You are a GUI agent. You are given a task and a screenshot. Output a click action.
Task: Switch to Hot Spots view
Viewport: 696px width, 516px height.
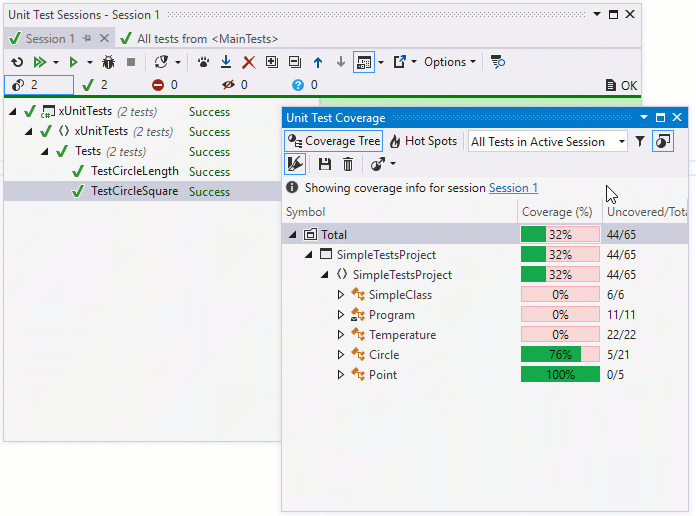pyautogui.click(x=423, y=142)
